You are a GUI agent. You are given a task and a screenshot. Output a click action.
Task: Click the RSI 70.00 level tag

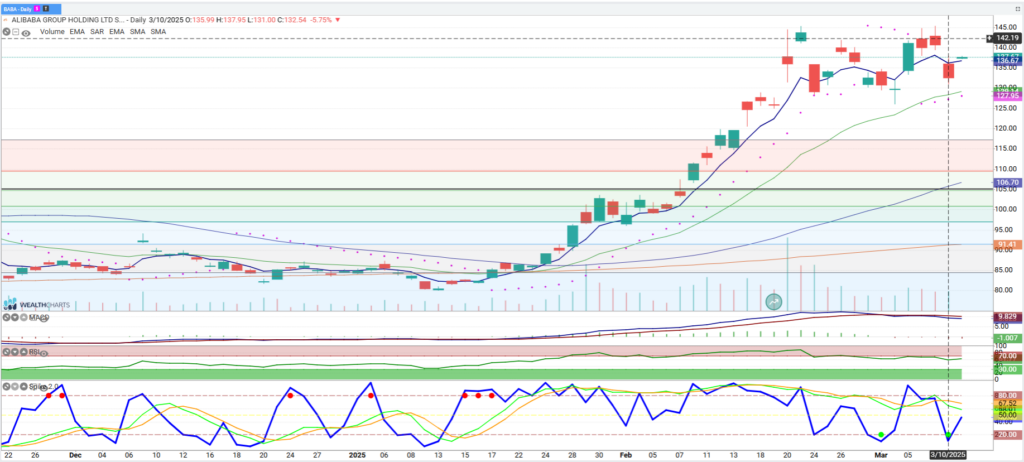pyautogui.click(x=1008, y=356)
